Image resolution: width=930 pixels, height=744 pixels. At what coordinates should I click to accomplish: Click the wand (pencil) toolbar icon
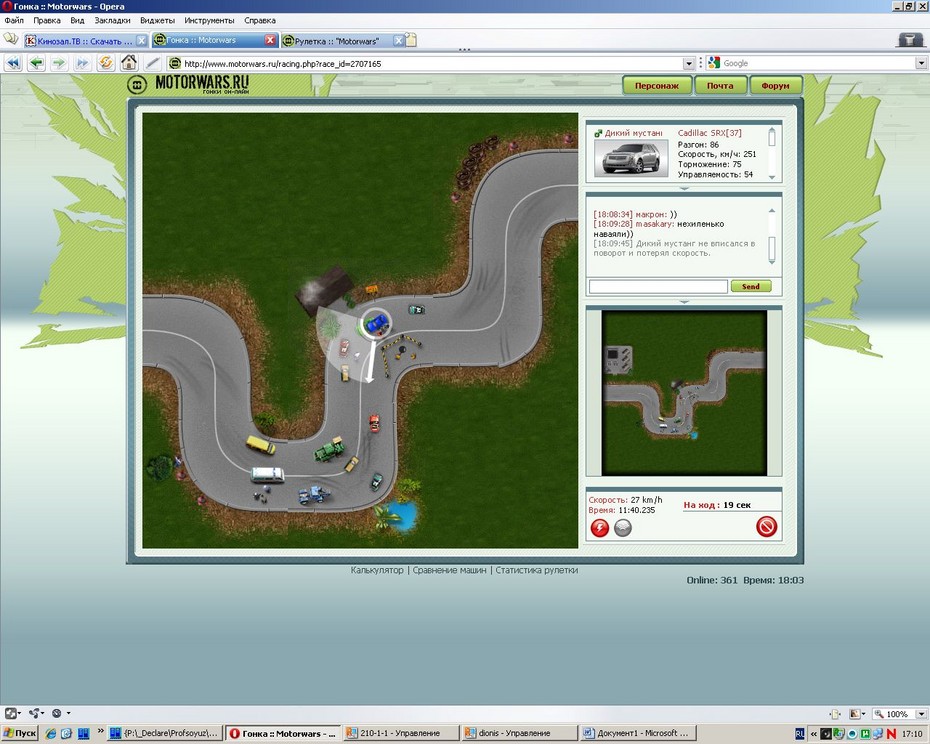click(152, 63)
